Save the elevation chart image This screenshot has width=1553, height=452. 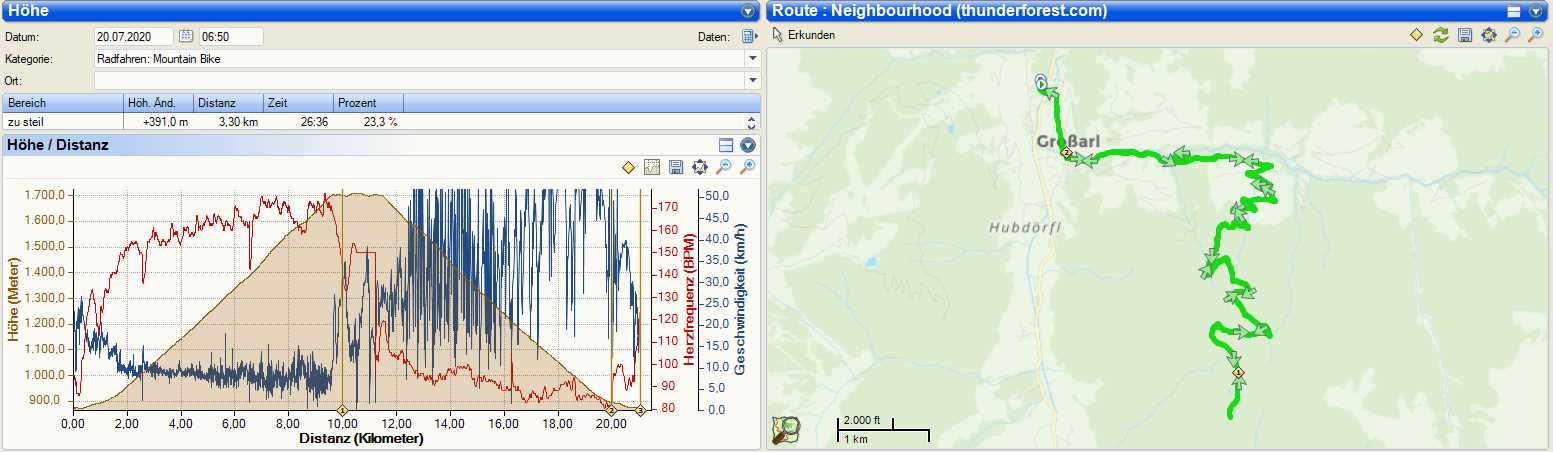676,167
